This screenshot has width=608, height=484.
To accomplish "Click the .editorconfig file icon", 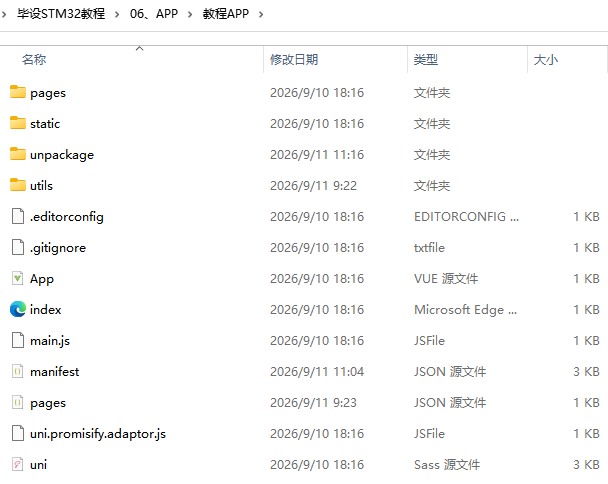I will [17, 216].
